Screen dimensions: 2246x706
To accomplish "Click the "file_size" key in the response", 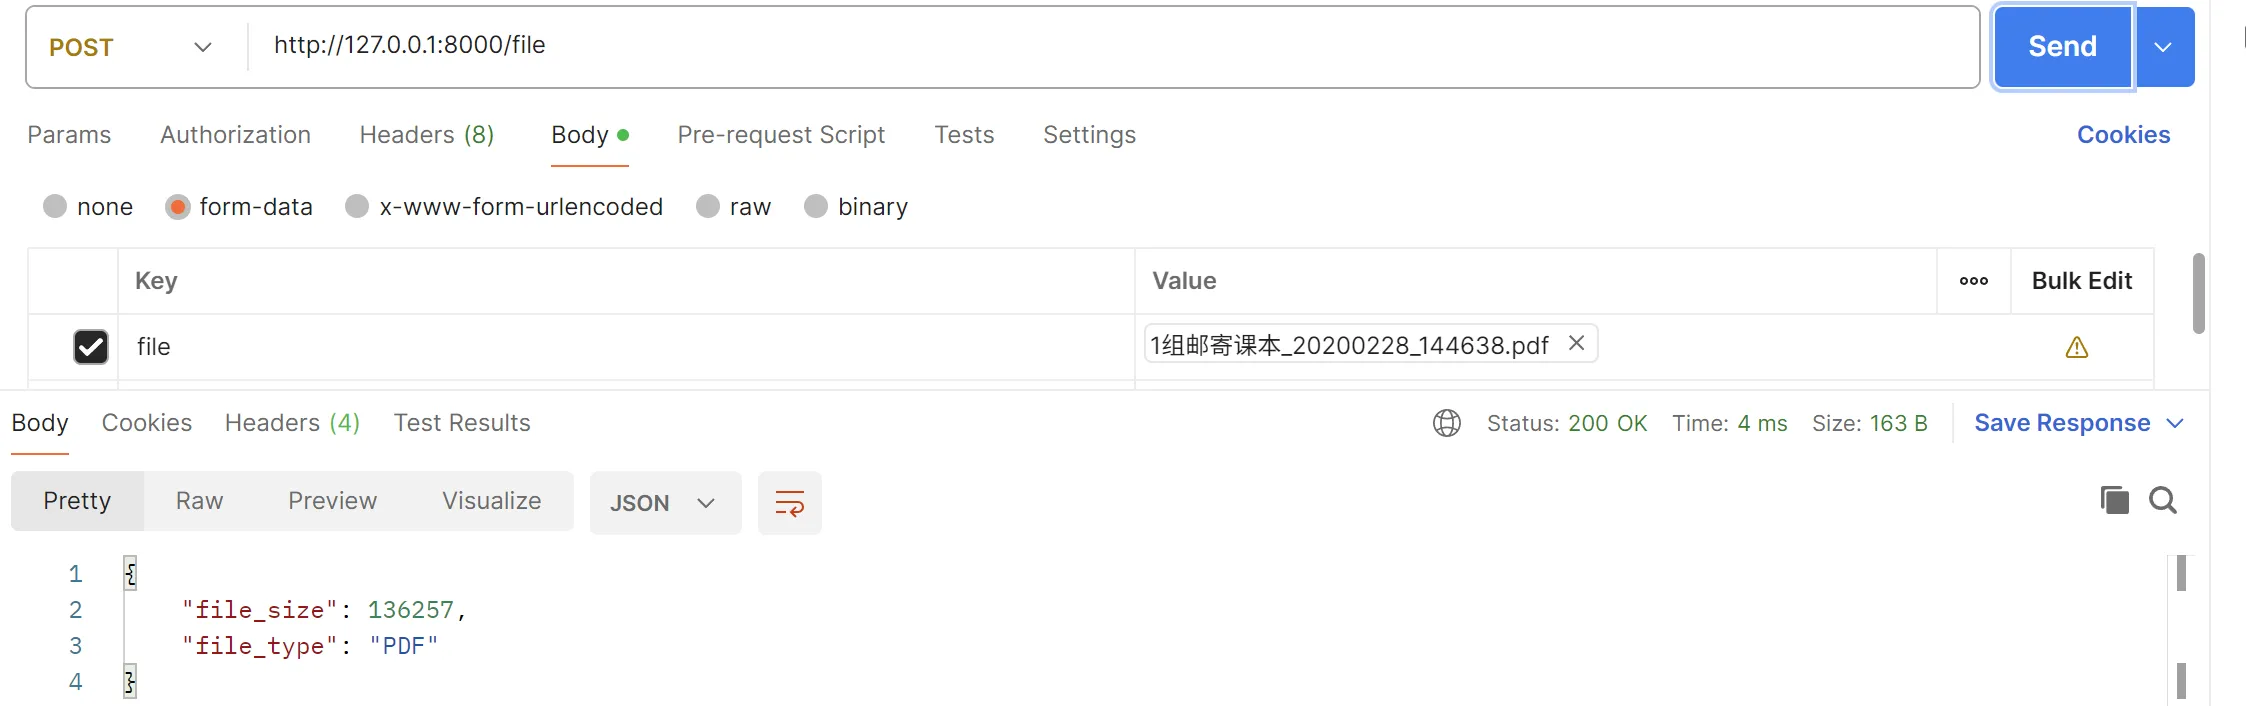I will pyautogui.click(x=260, y=610).
